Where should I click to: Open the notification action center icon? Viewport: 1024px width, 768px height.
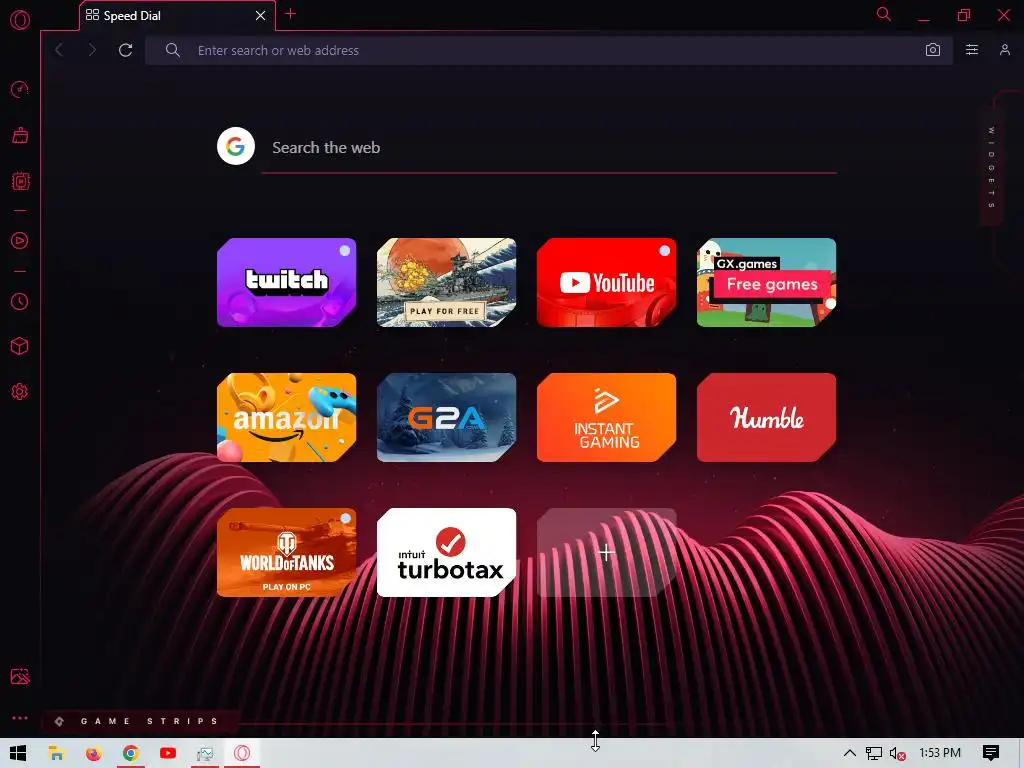tap(991, 753)
